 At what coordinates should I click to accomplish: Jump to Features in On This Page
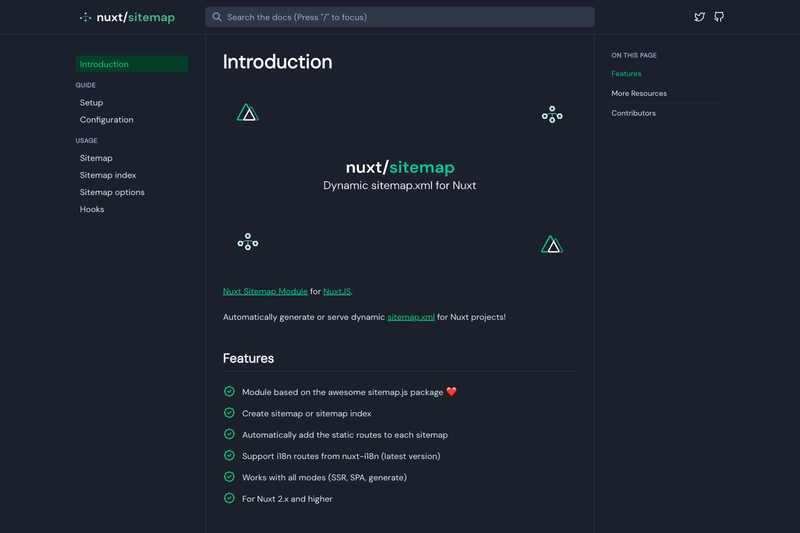point(626,73)
